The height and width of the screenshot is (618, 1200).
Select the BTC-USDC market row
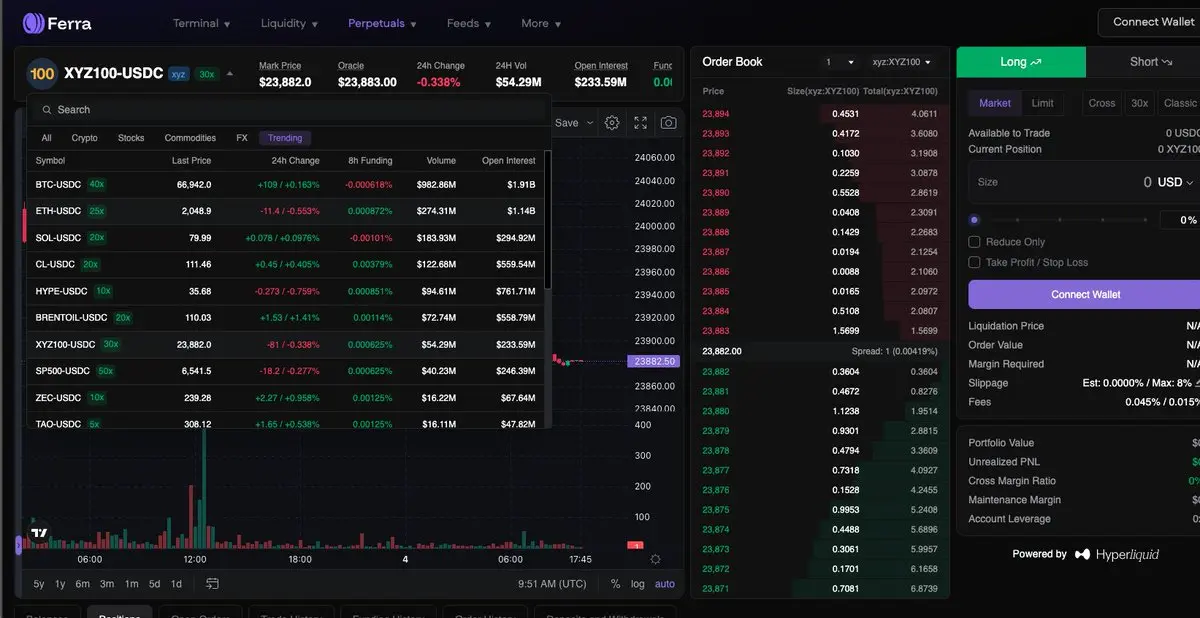[x=285, y=185]
